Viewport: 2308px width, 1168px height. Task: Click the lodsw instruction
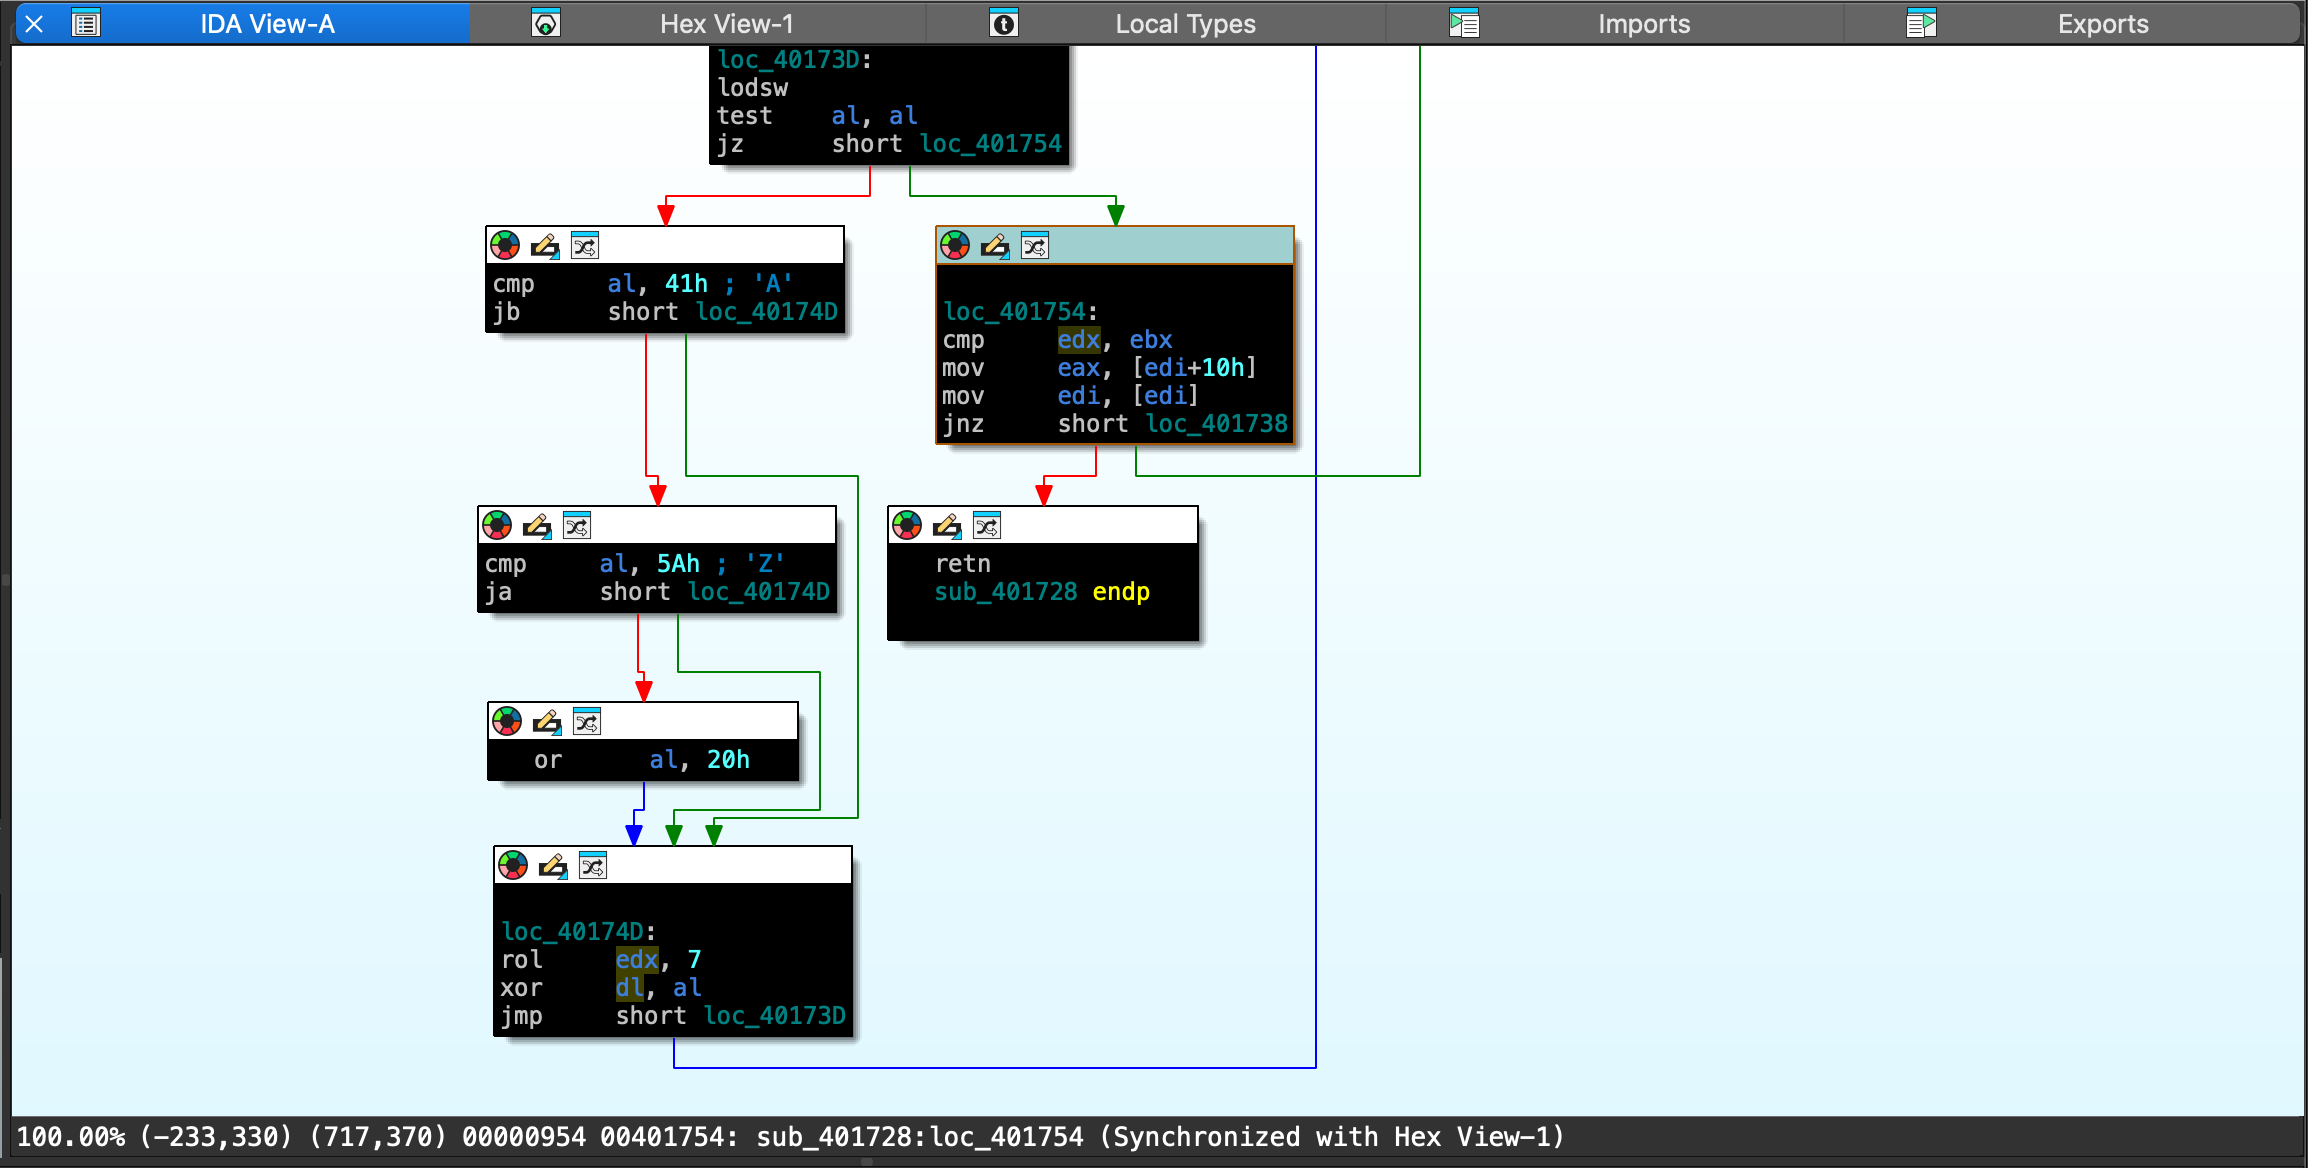point(753,88)
